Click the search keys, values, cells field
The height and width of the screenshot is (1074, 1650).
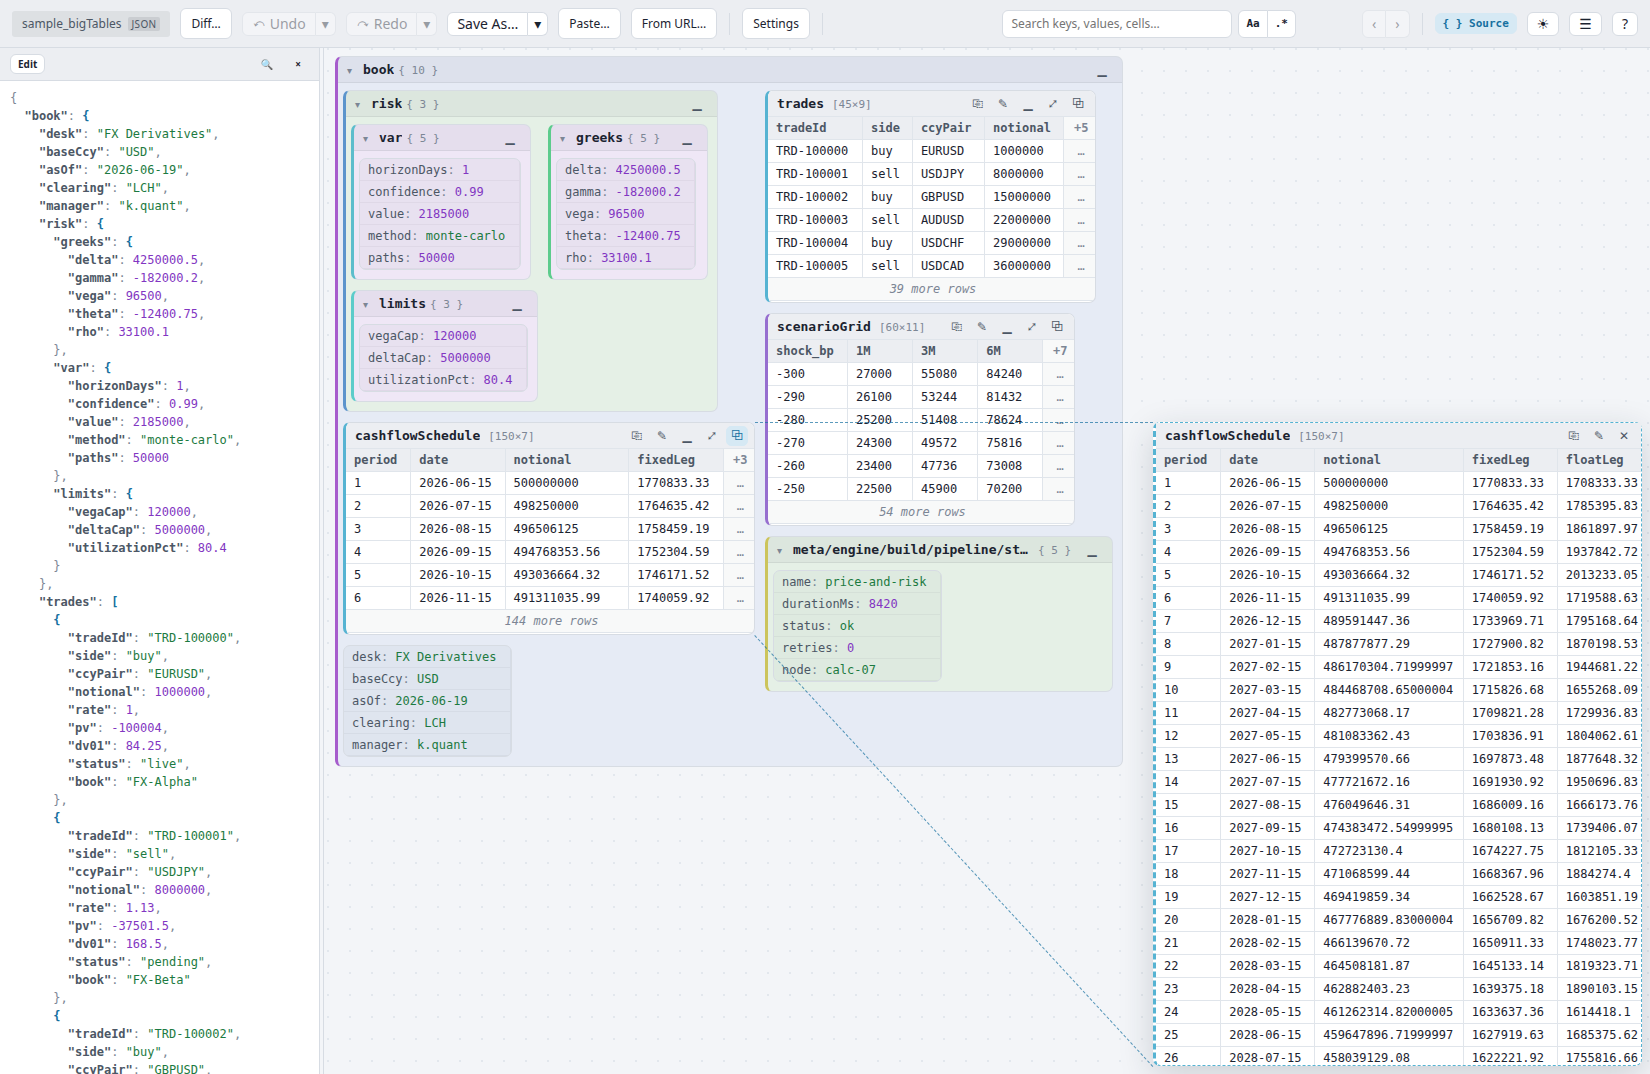pos(1116,24)
